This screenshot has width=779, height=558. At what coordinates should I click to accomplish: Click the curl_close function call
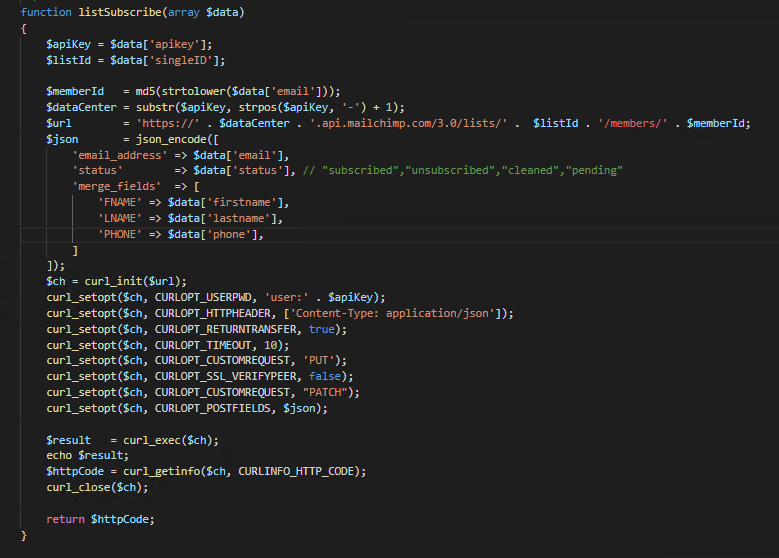pos(78,487)
